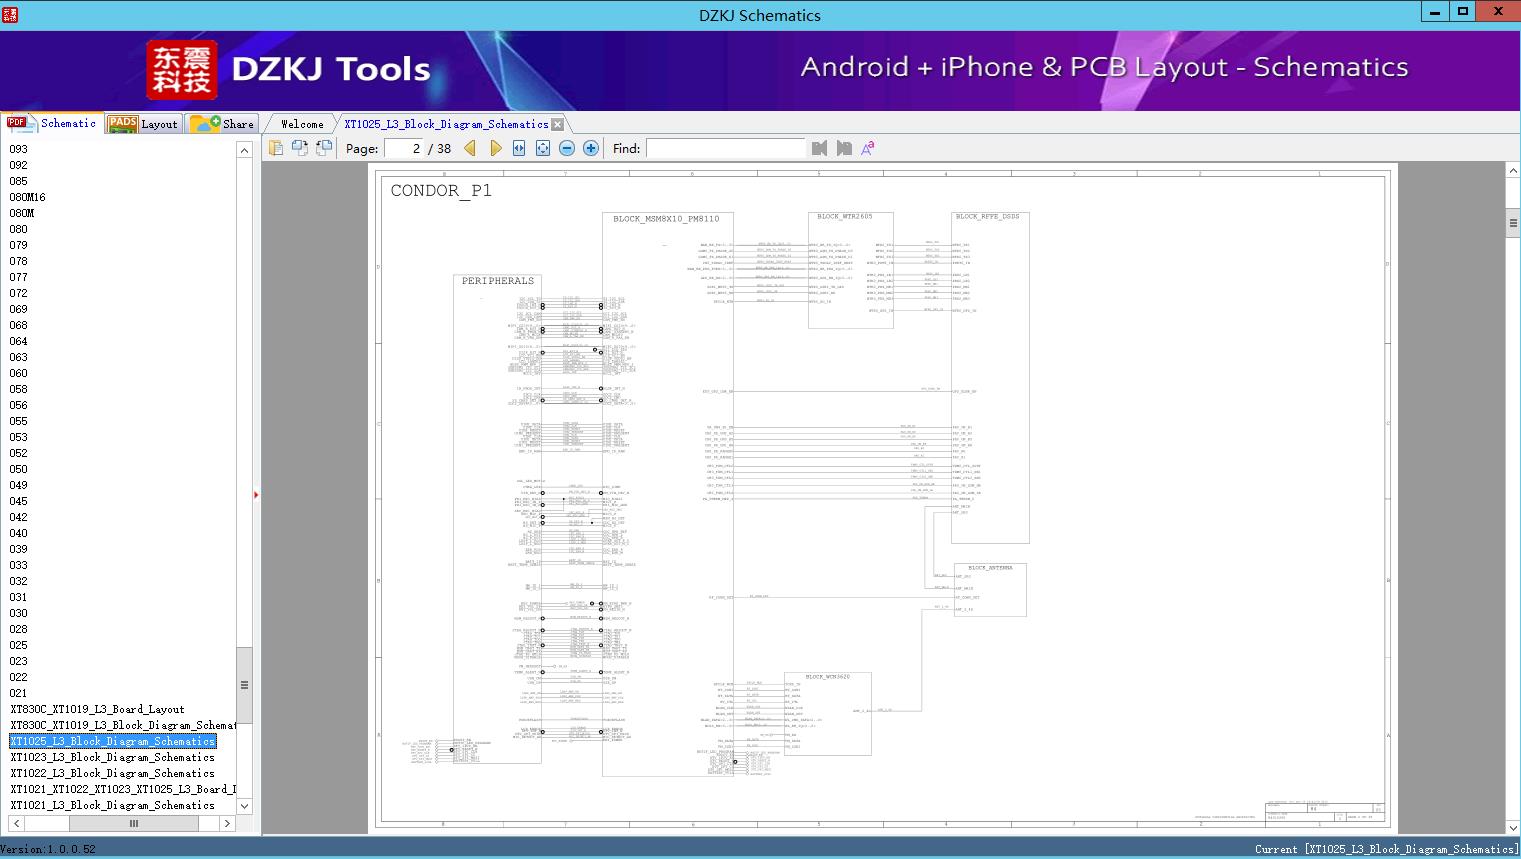1521x859 pixels.
Task: Click the Find text input field
Action: 725,148
